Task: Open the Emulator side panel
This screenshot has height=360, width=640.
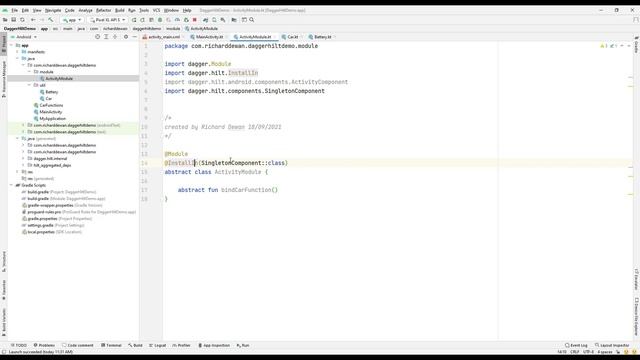Action: point(636,280)
